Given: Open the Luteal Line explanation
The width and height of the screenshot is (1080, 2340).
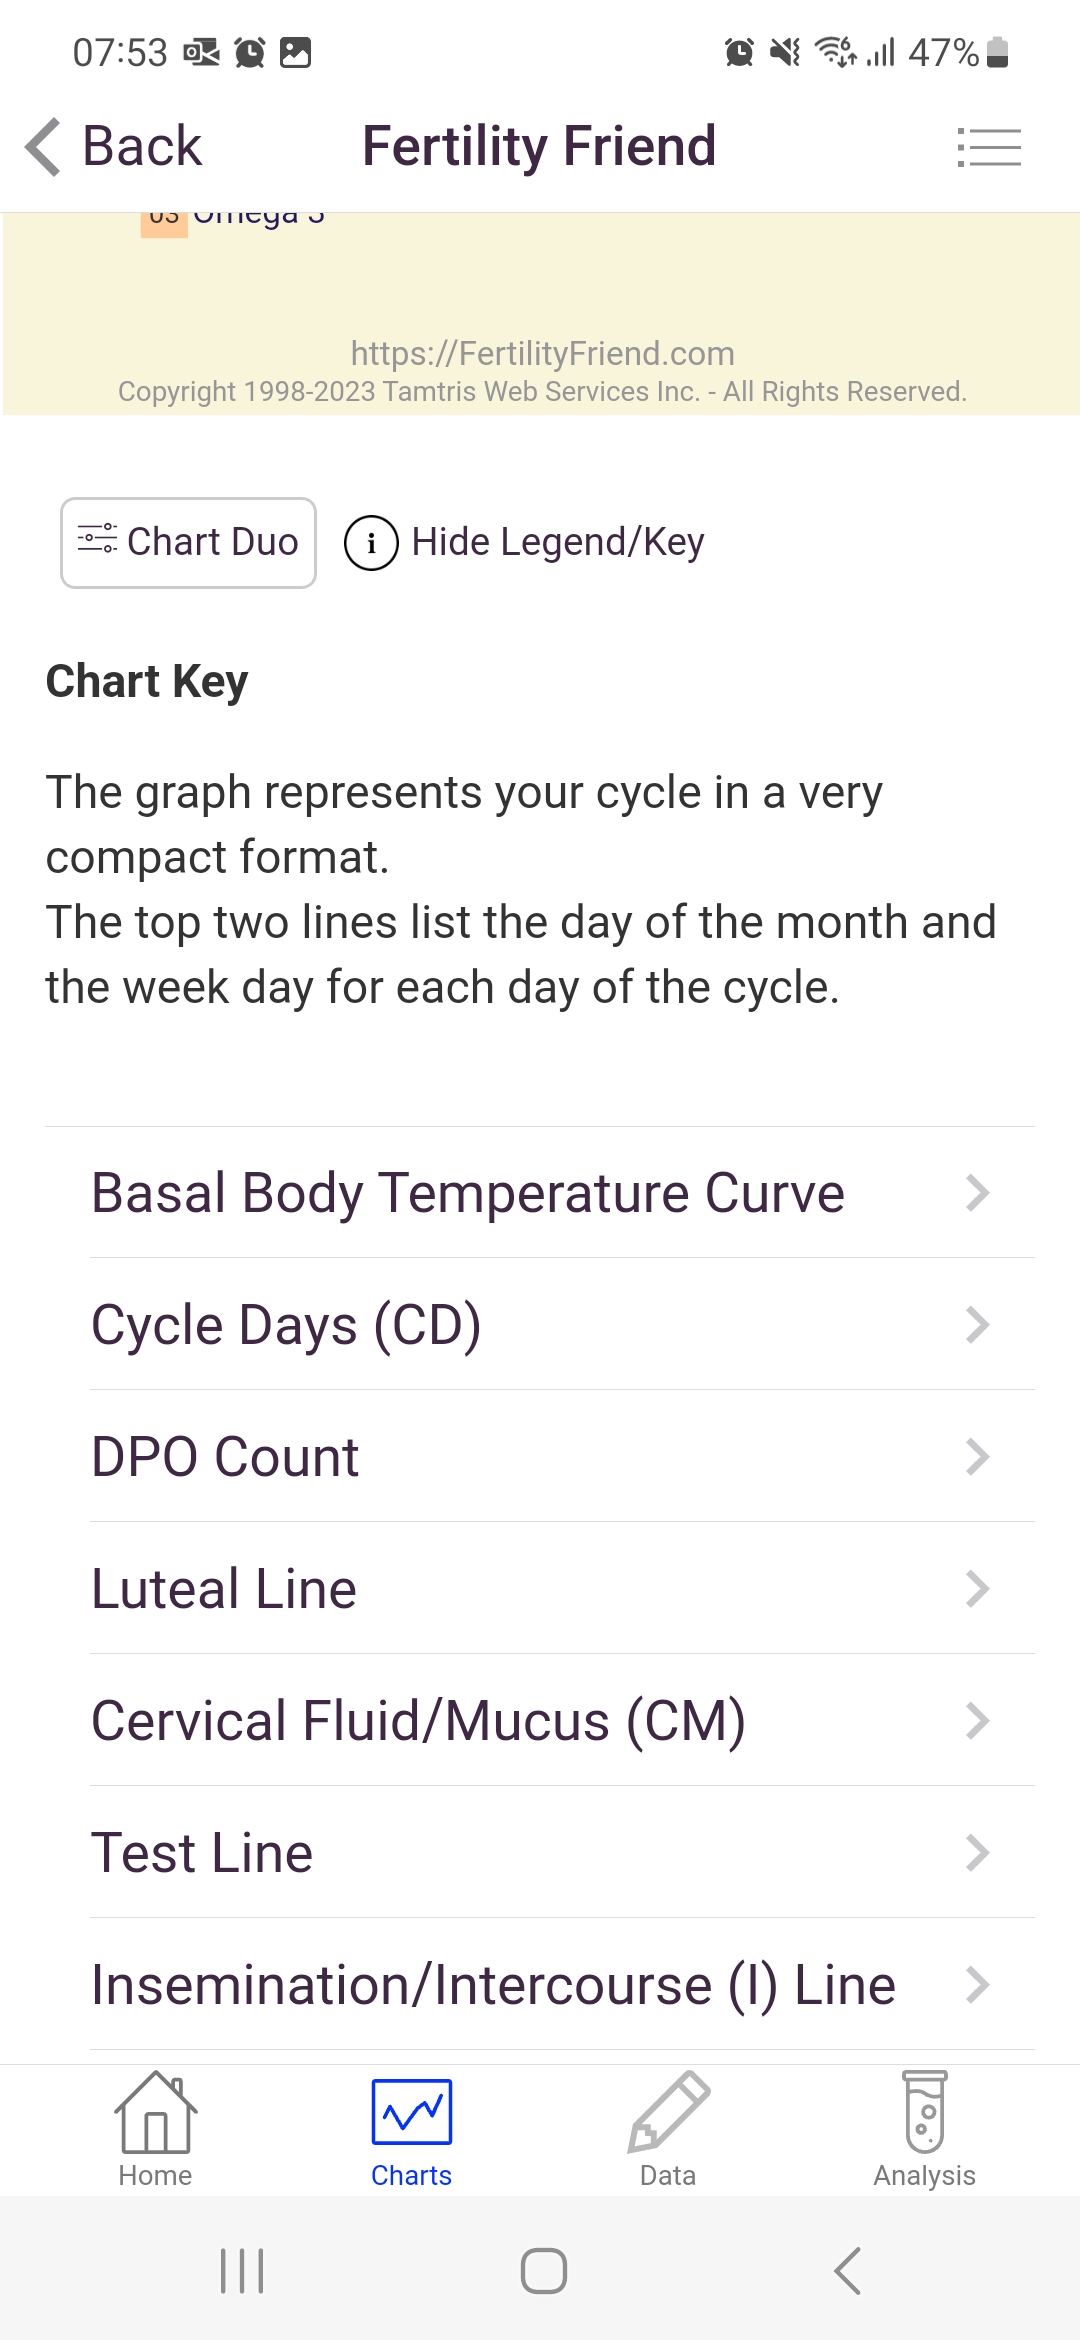Looking at the screenshot, I should coord(540,1589).
